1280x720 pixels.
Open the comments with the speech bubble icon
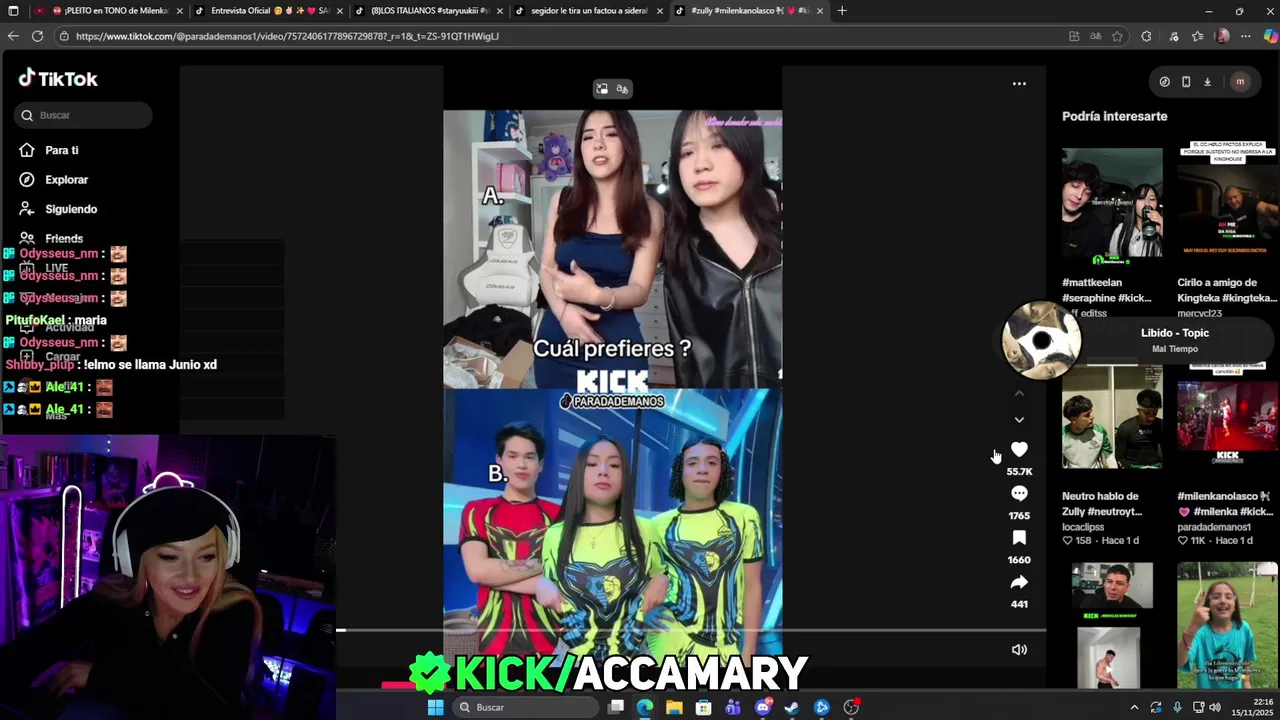pyautogui.click(x=1019, y=494)
